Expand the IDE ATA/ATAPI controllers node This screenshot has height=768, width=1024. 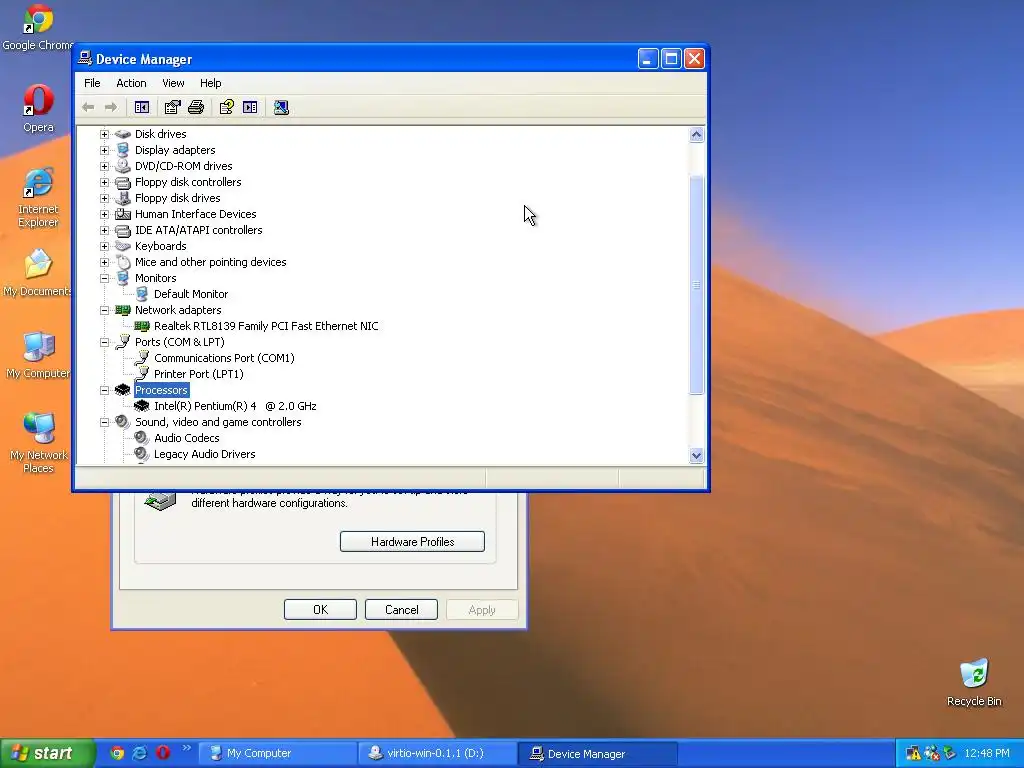click(x=104, y=231)
